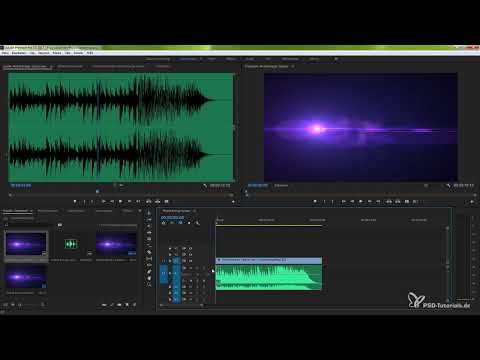
Task: Click New Item button in project panel
Action: (x=127, y=305)
